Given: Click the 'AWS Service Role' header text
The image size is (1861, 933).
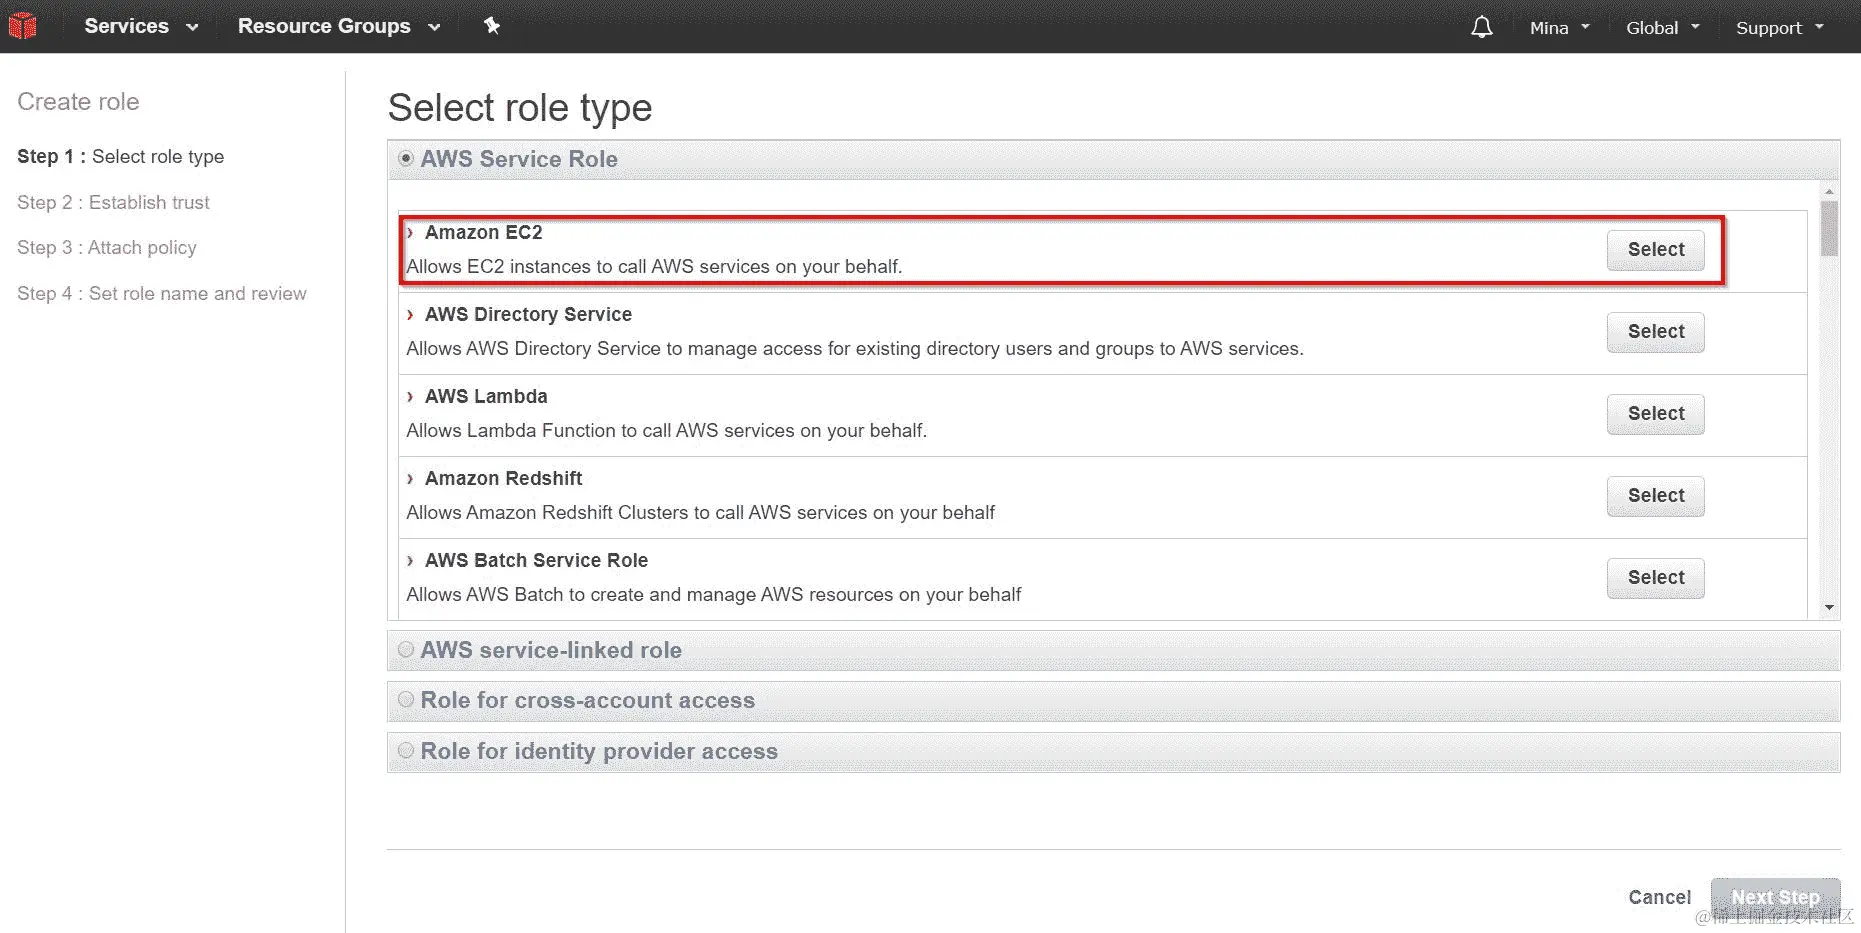Looking at the screenshot, I should tap(519, 159).
